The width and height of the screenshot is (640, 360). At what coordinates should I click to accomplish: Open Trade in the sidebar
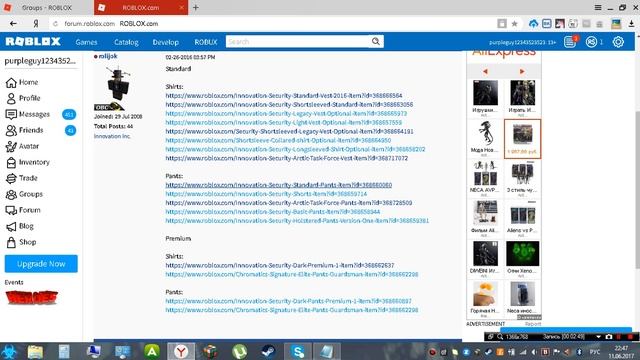click(22, 178)
